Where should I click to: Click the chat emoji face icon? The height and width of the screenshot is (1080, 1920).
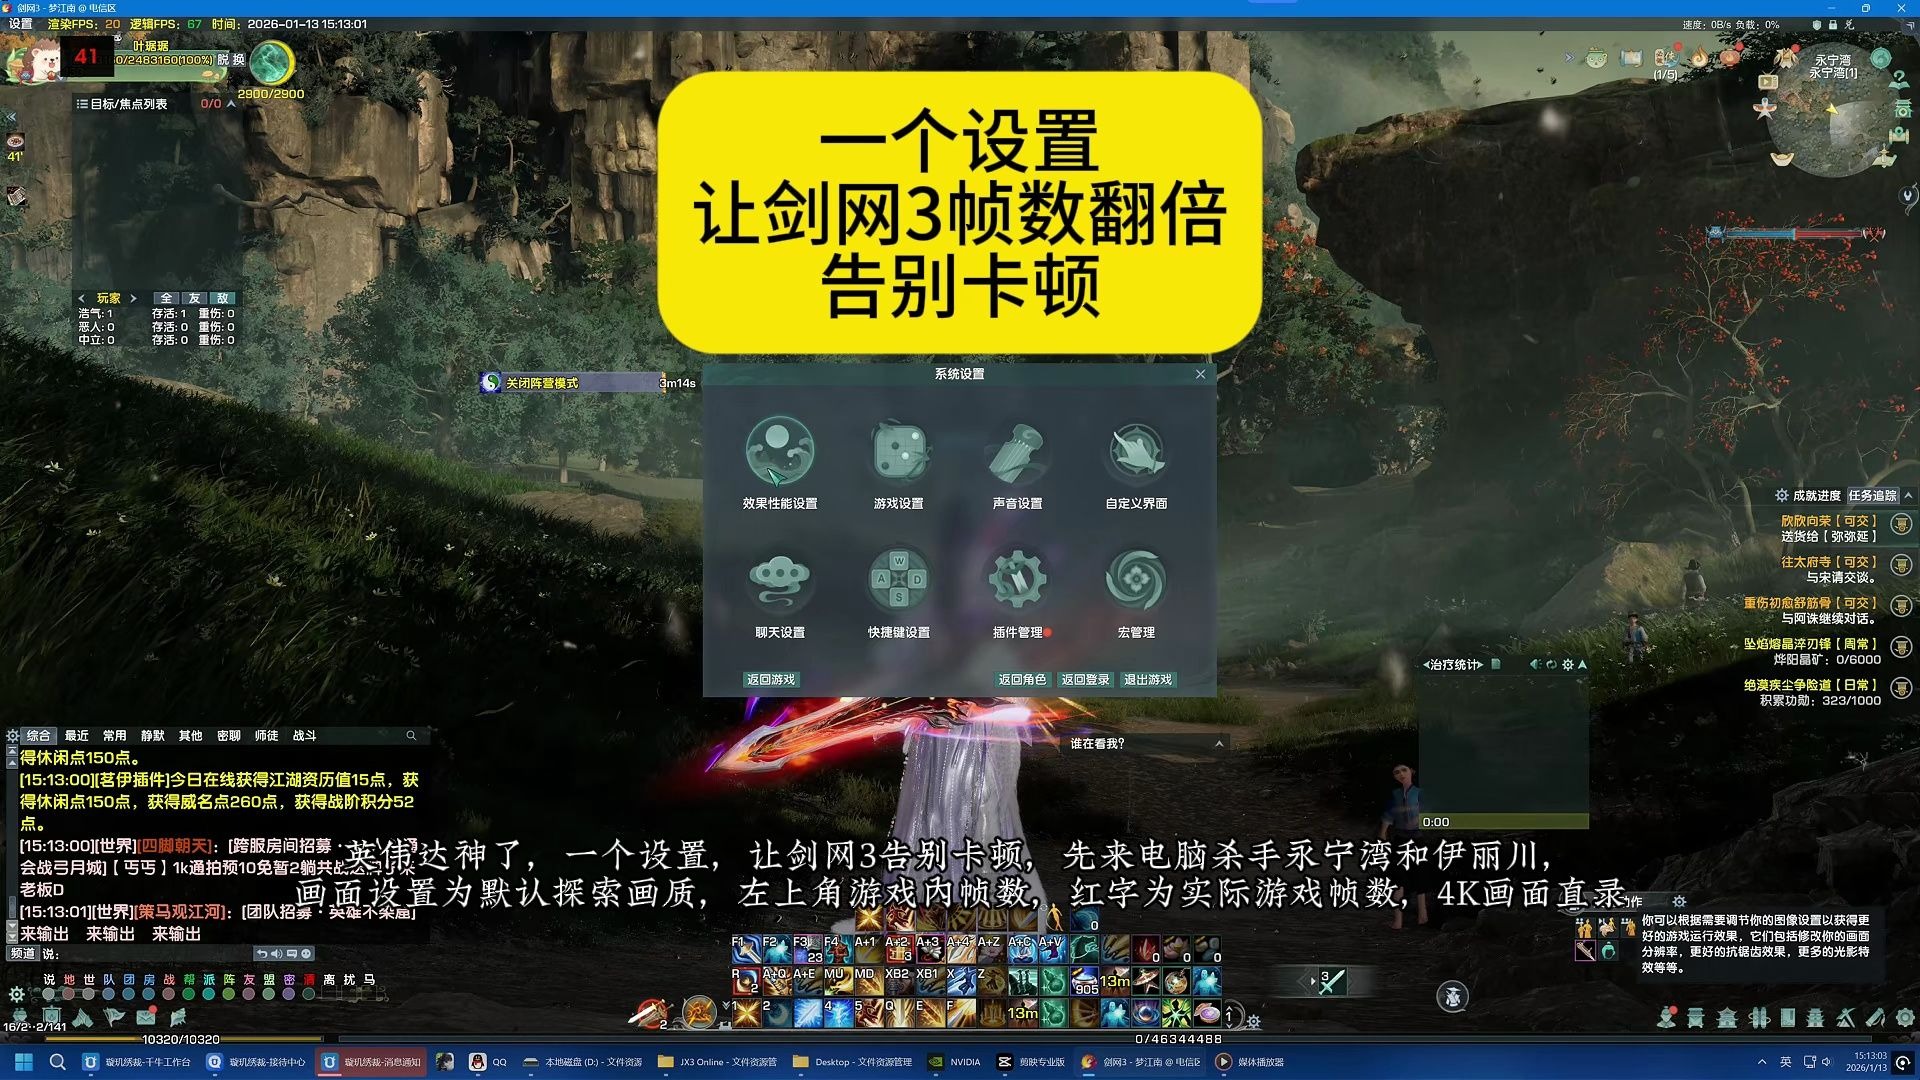coord(307,953)
